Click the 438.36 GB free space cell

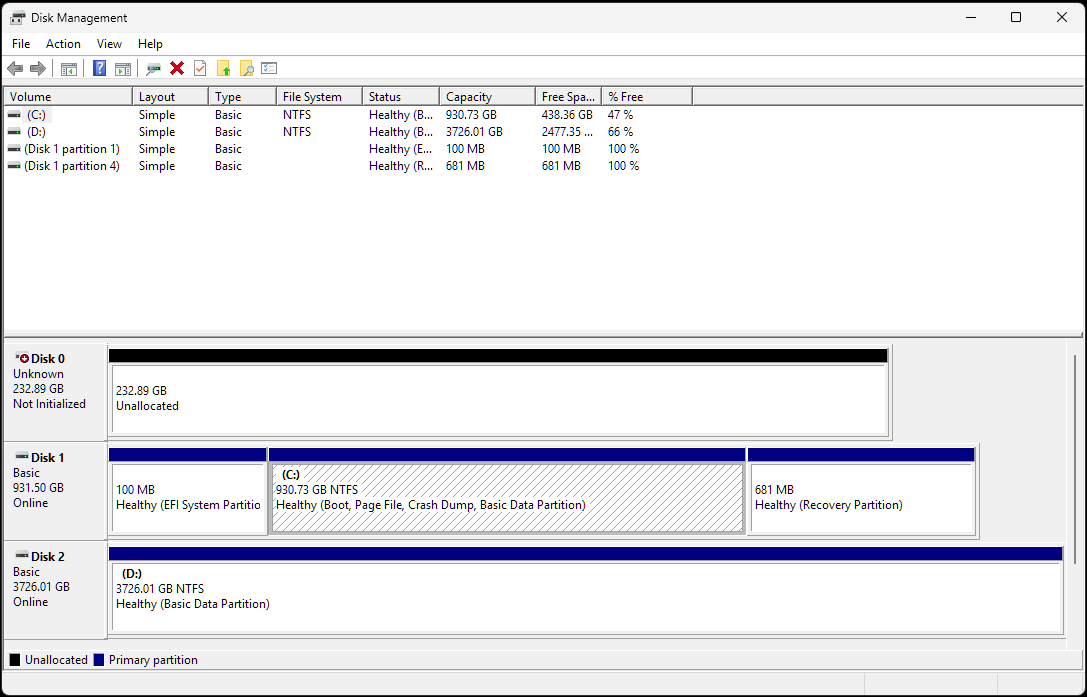coord(567,115)
